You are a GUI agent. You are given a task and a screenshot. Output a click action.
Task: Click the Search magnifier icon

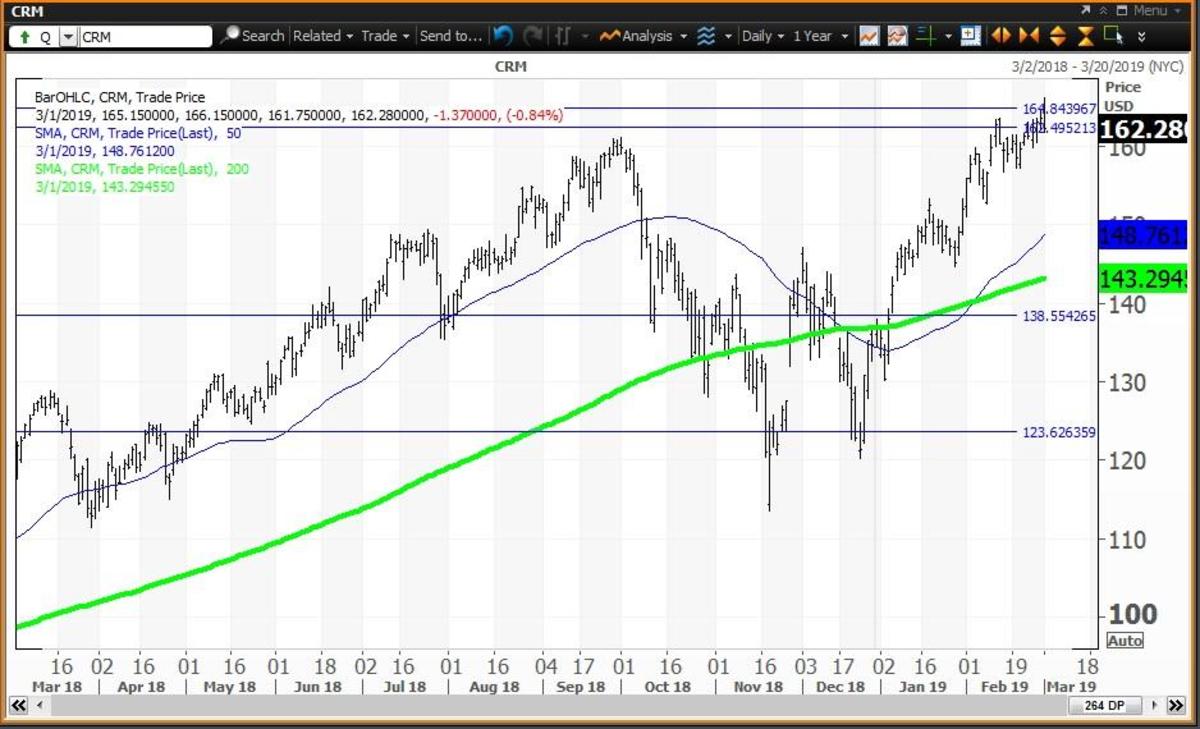click(x=231, y=36)
